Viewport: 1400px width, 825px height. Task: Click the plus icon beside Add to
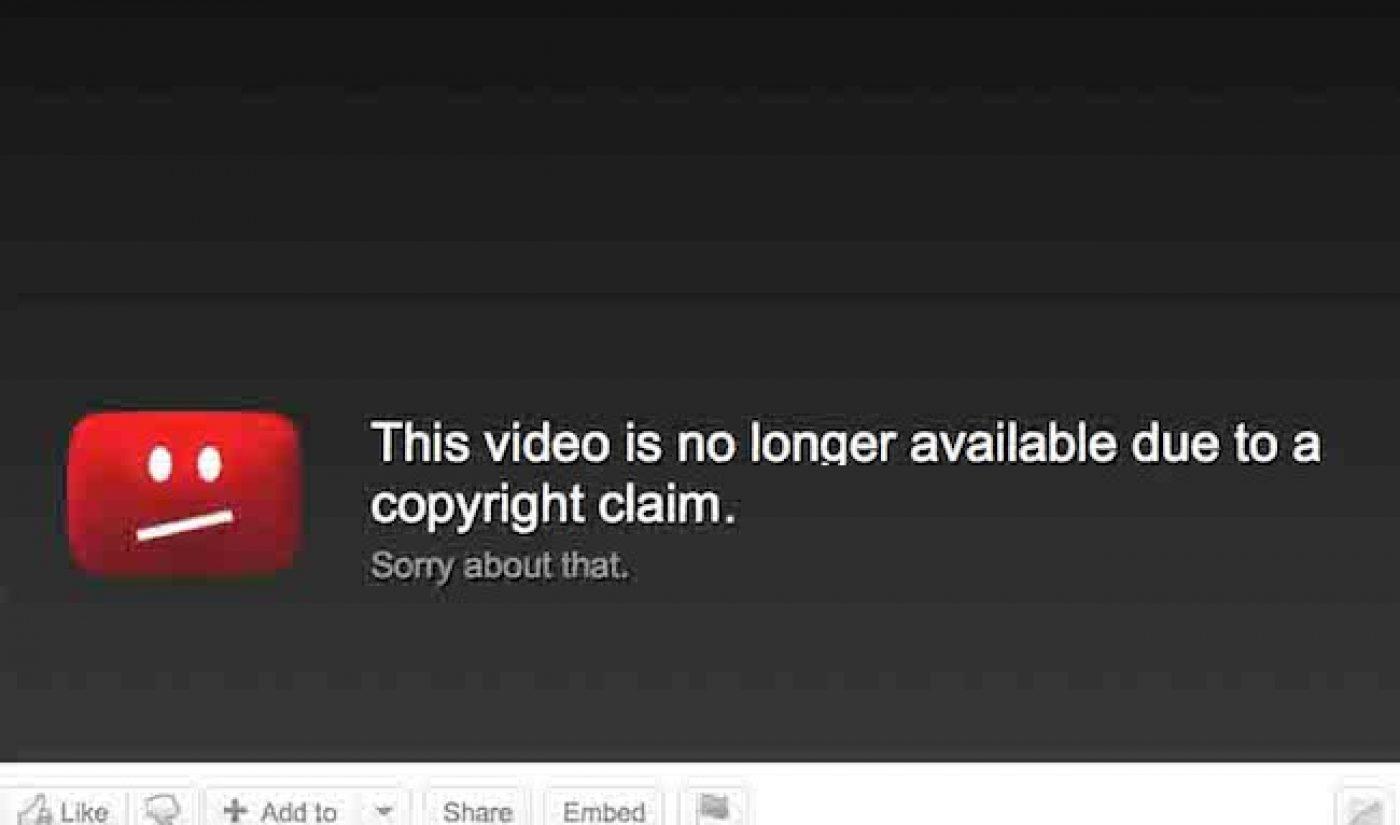(235, 810)
